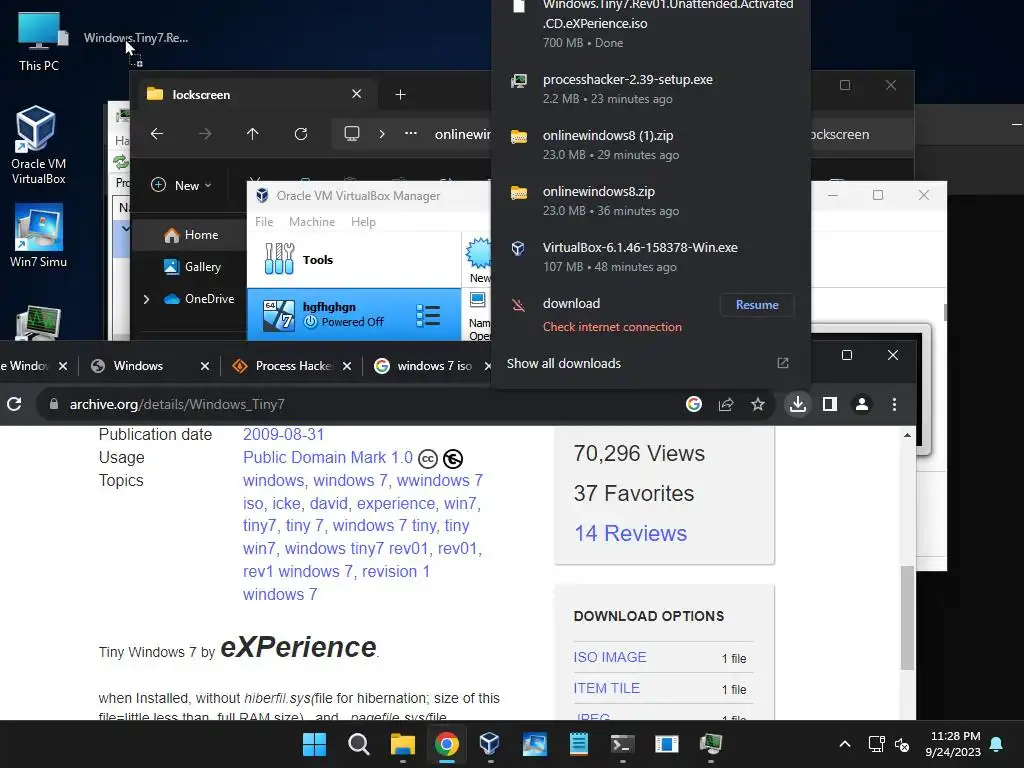Switch to Process Hacker Chrome tab
This screenshot has height=768, width=1024.
tap(294, 366)
